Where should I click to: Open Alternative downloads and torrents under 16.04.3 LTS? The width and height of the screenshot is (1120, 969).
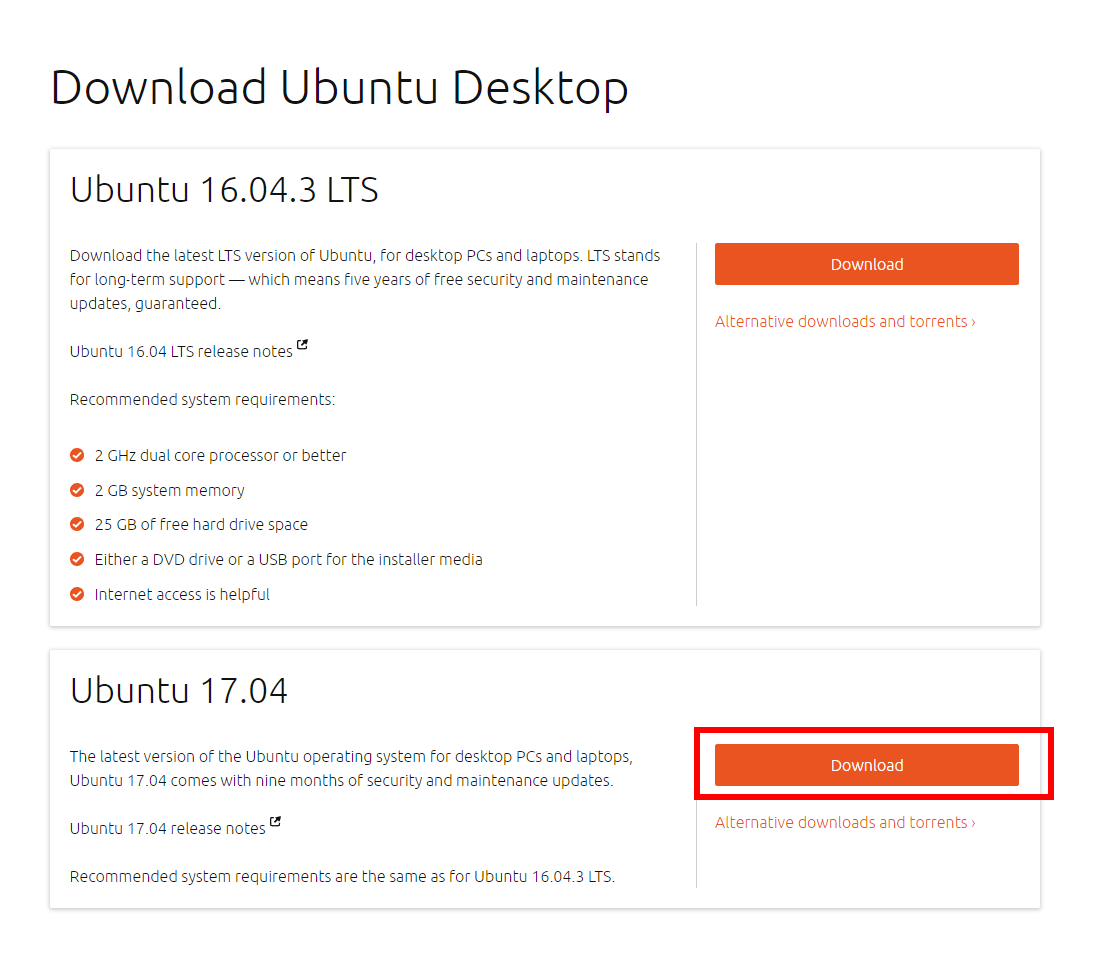841,322
